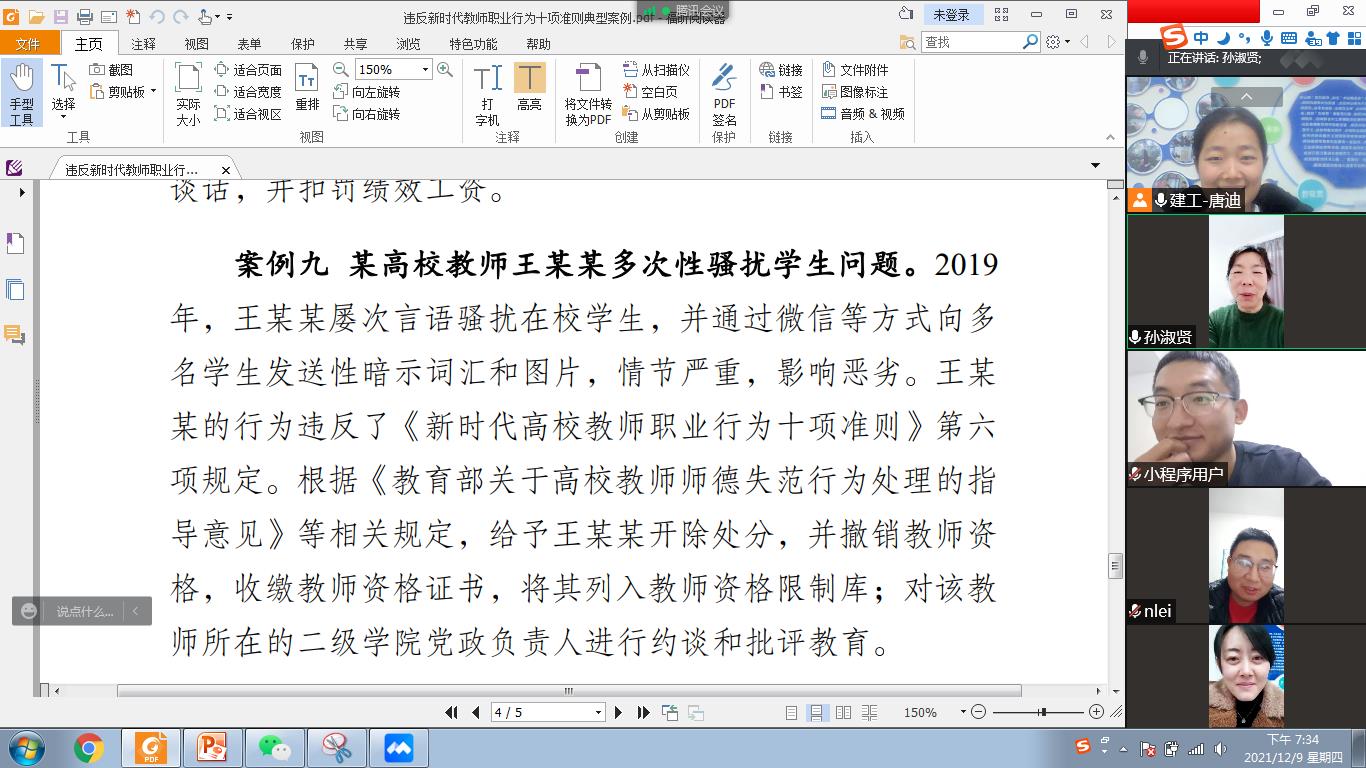Open the File (文件) menu

pos(28,44)
